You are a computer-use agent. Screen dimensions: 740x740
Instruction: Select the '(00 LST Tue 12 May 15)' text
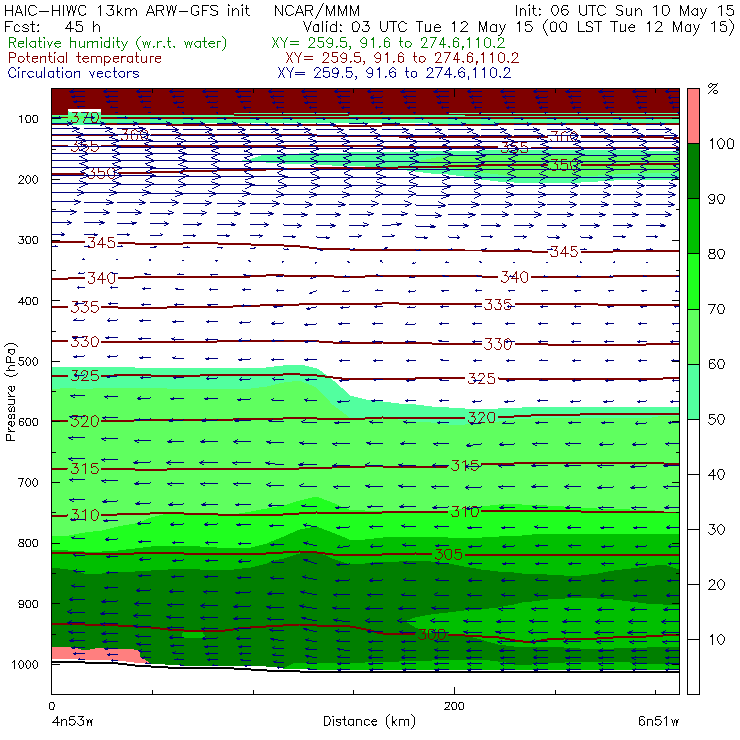point(639,27)
